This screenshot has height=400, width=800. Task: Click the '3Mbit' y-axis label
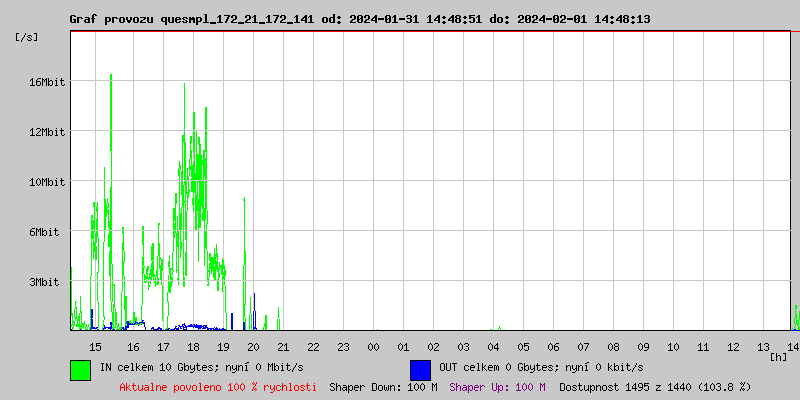[x=46, y=282]
